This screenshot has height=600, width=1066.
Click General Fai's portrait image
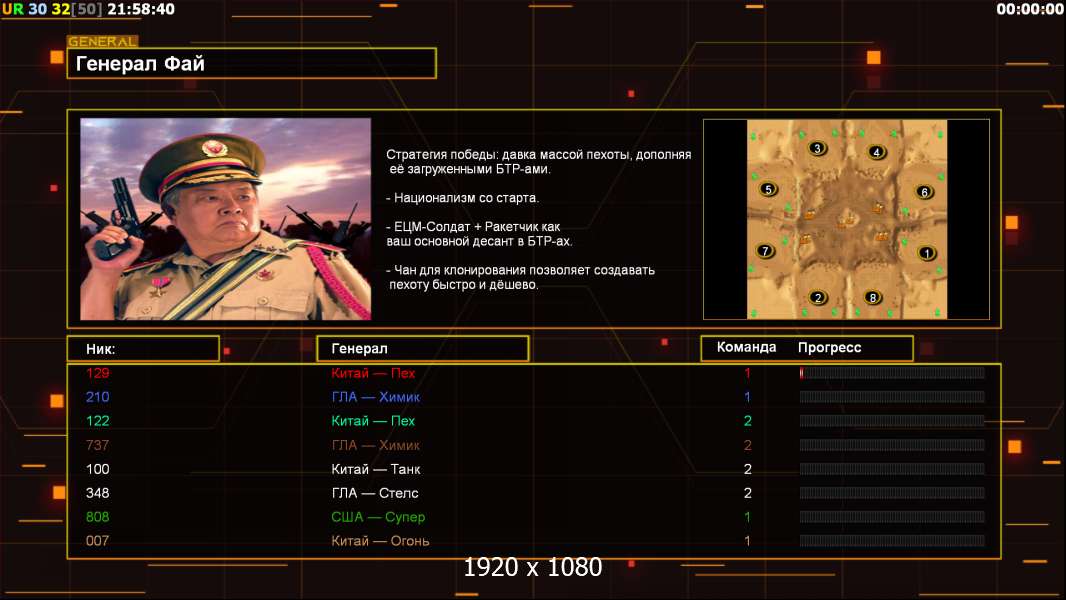pyautogui.click(x=226, y=219)
